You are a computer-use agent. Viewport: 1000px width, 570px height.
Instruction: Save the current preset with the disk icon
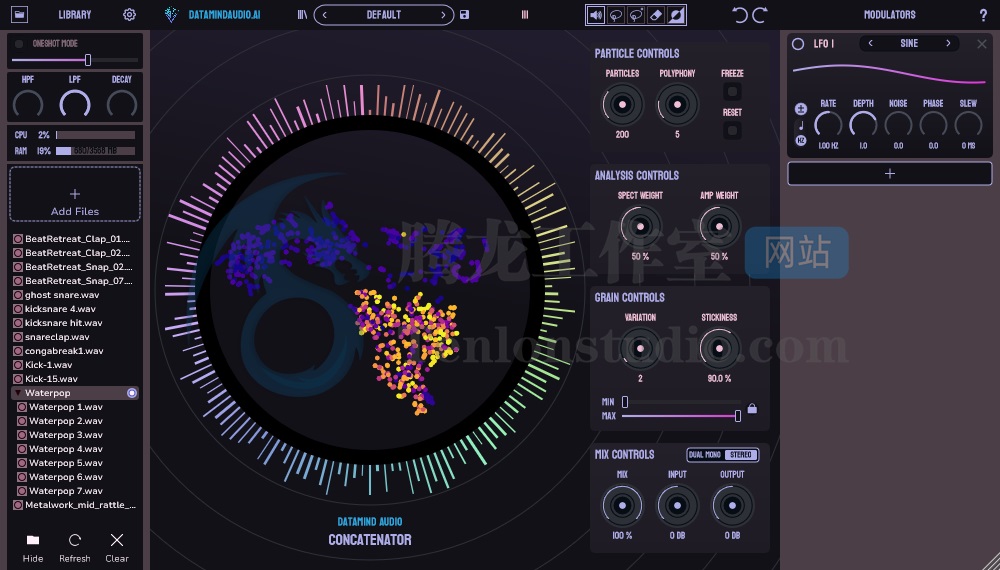point(464,15)
